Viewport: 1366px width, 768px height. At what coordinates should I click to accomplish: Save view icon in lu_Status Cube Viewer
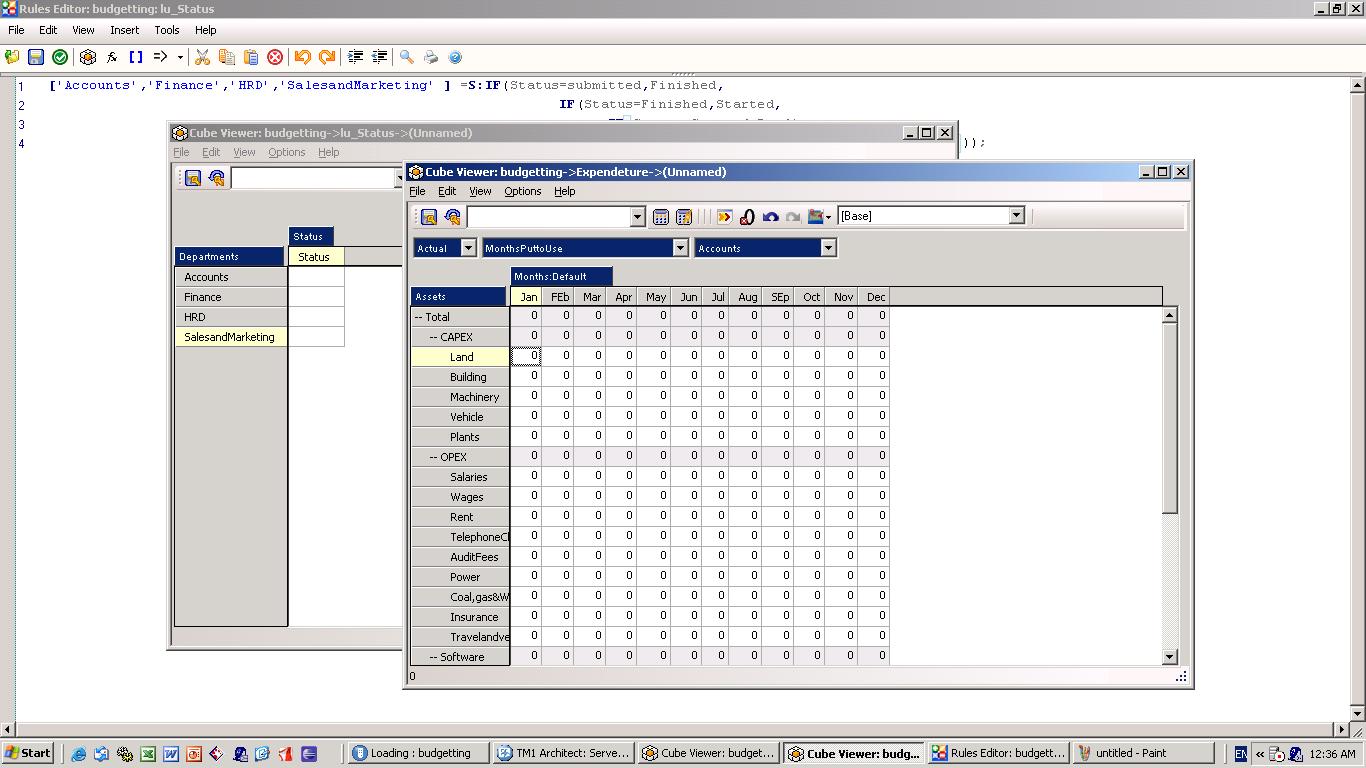click(193, 178)
